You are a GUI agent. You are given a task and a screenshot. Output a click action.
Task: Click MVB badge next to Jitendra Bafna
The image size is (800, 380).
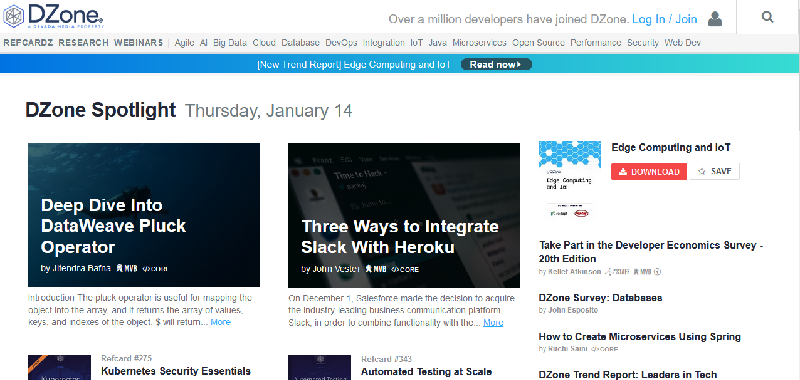pyautogui.click(x=127, y=268)
